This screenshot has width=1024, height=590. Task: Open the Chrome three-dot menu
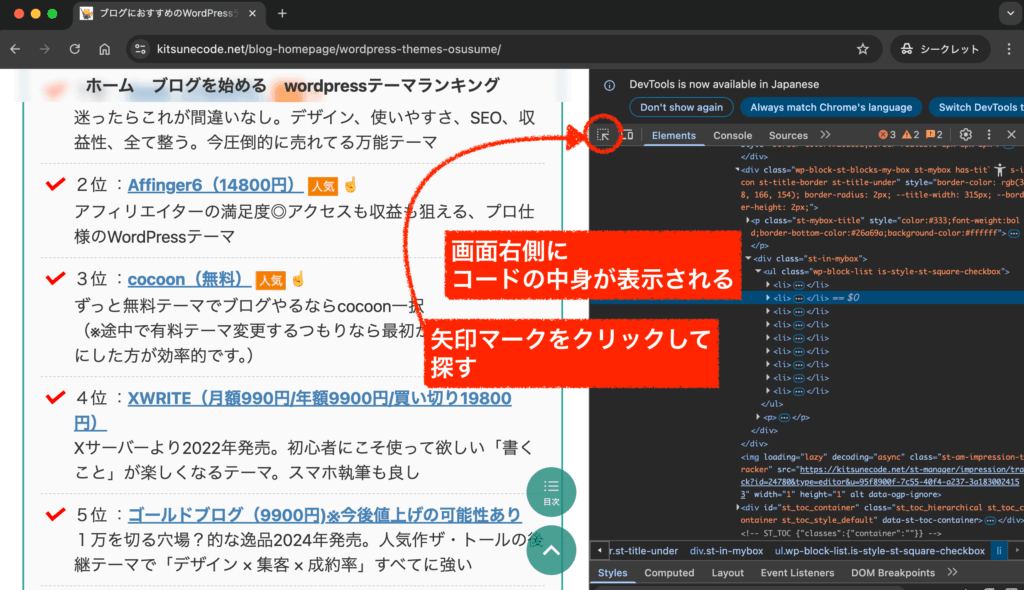click(1009, 49)
